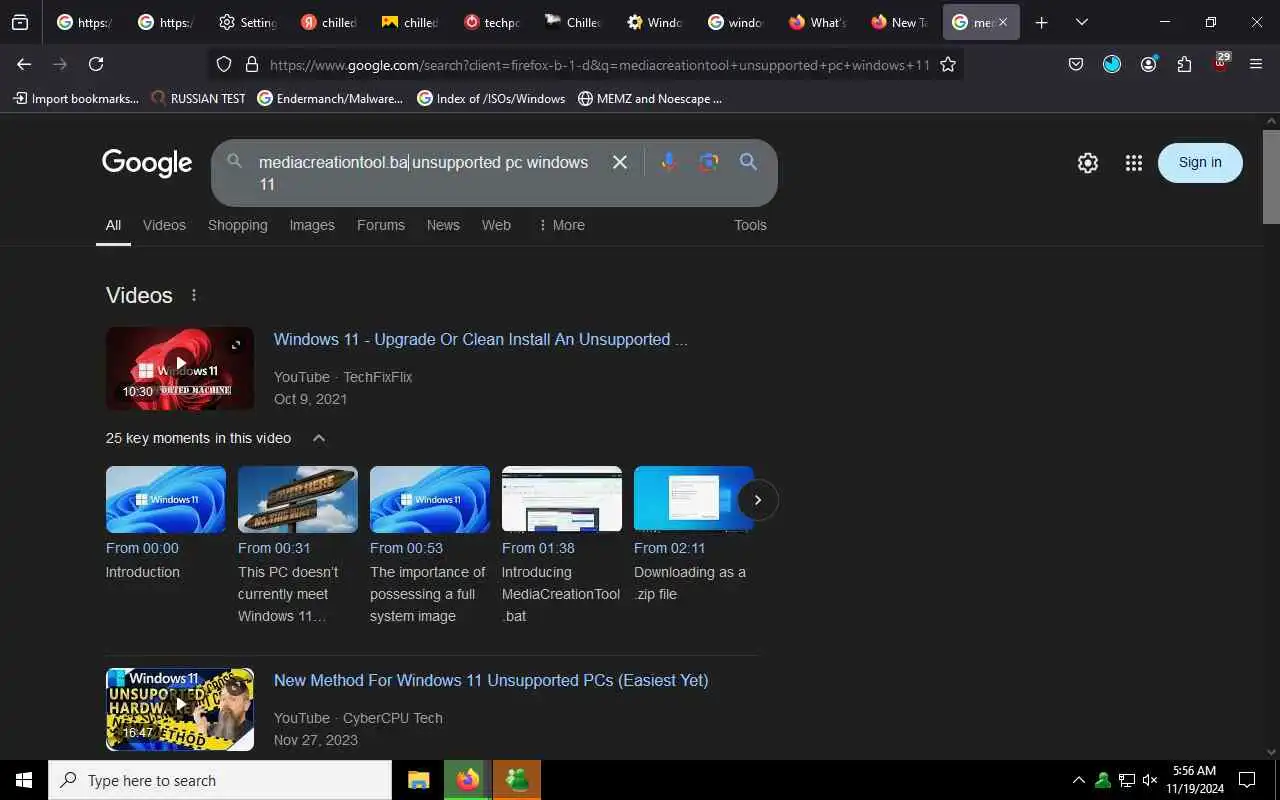The height and width of the screenshot is (800, 1280).
Task: Click the address bar URL
Action: click(599, 64)
